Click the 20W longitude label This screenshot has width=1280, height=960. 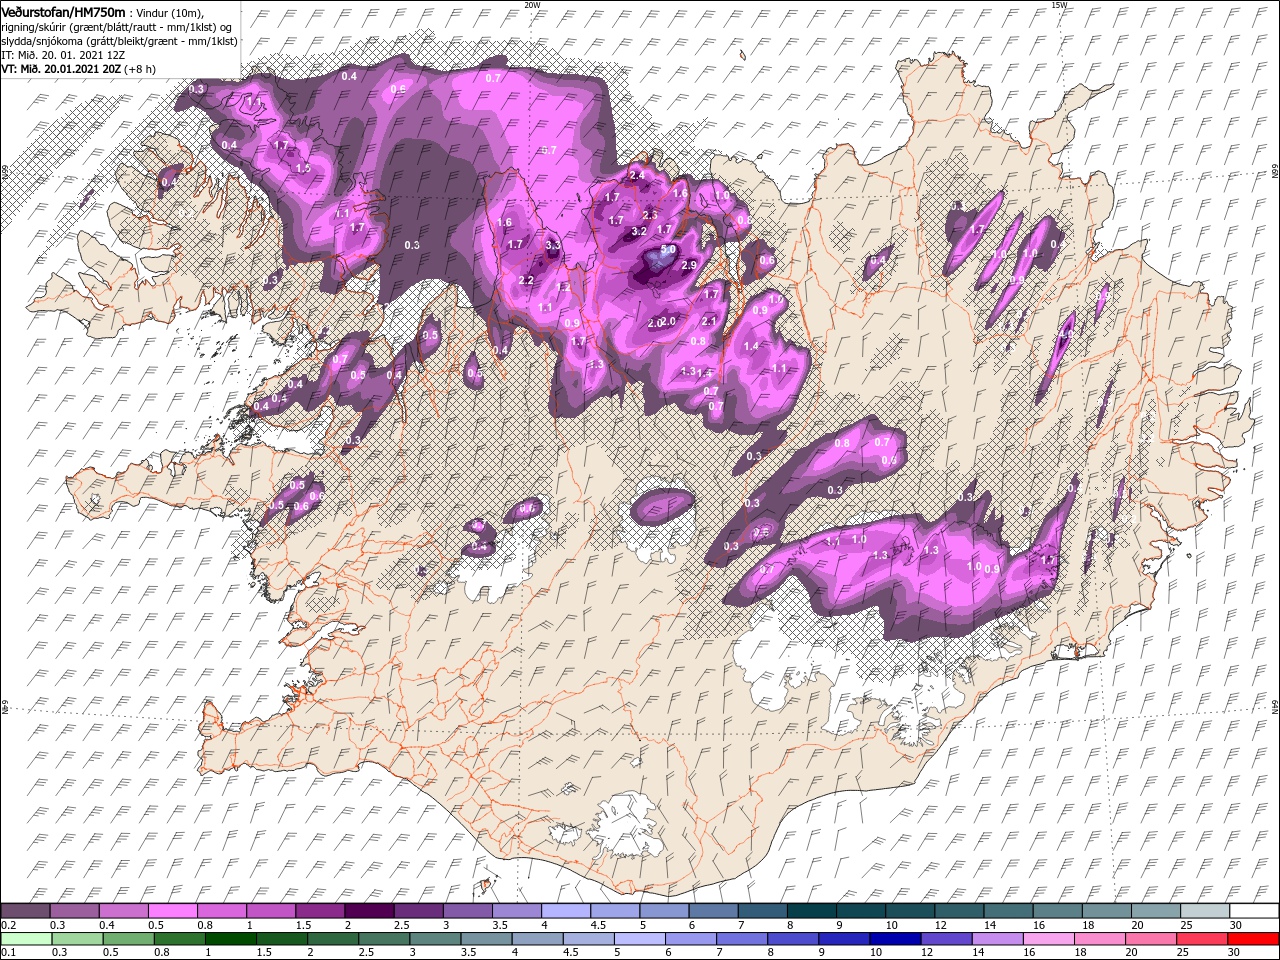(532, 5)
